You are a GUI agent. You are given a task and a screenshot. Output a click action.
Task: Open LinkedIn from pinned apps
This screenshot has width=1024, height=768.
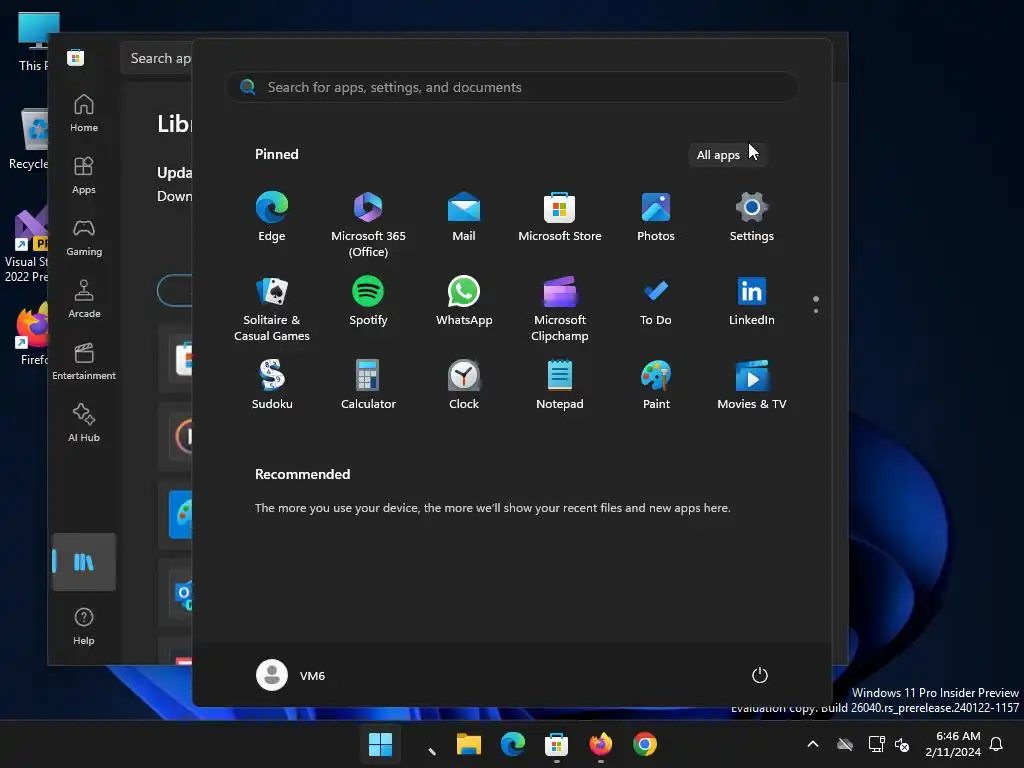[752, 301]
